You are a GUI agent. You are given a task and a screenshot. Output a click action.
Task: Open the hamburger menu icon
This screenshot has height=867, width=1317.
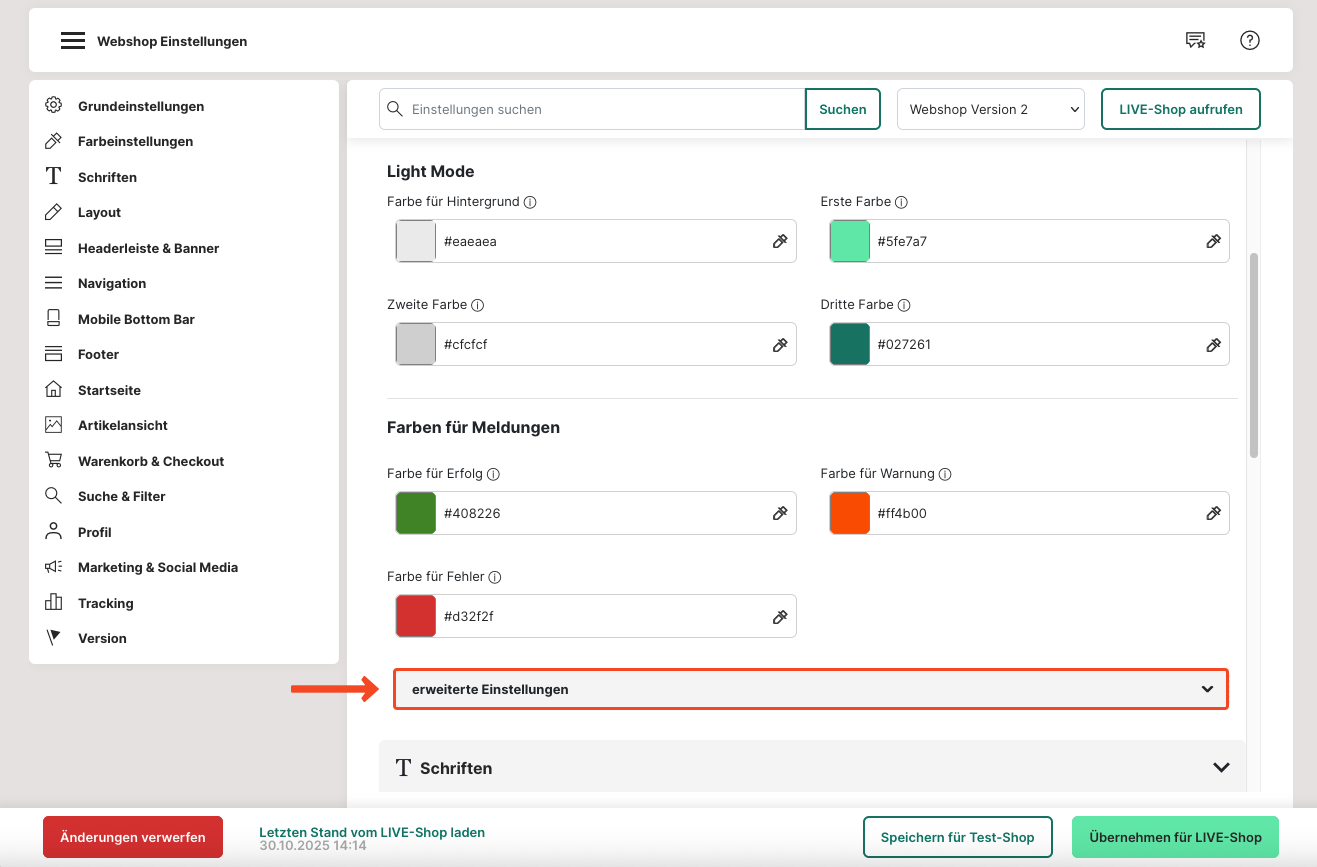[x=72, y=41]
